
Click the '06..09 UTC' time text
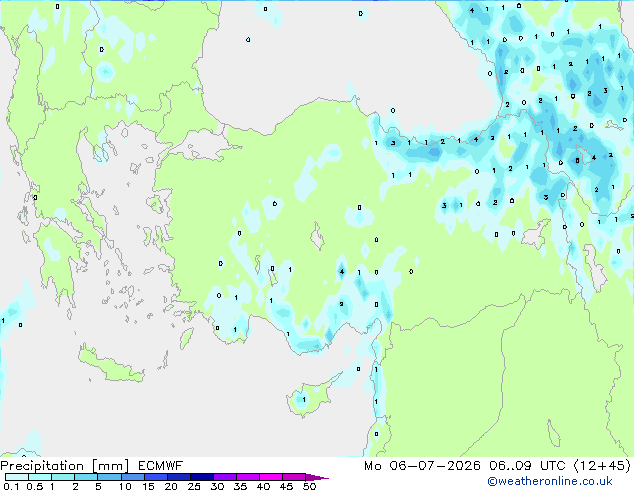[x=527, y=466]
